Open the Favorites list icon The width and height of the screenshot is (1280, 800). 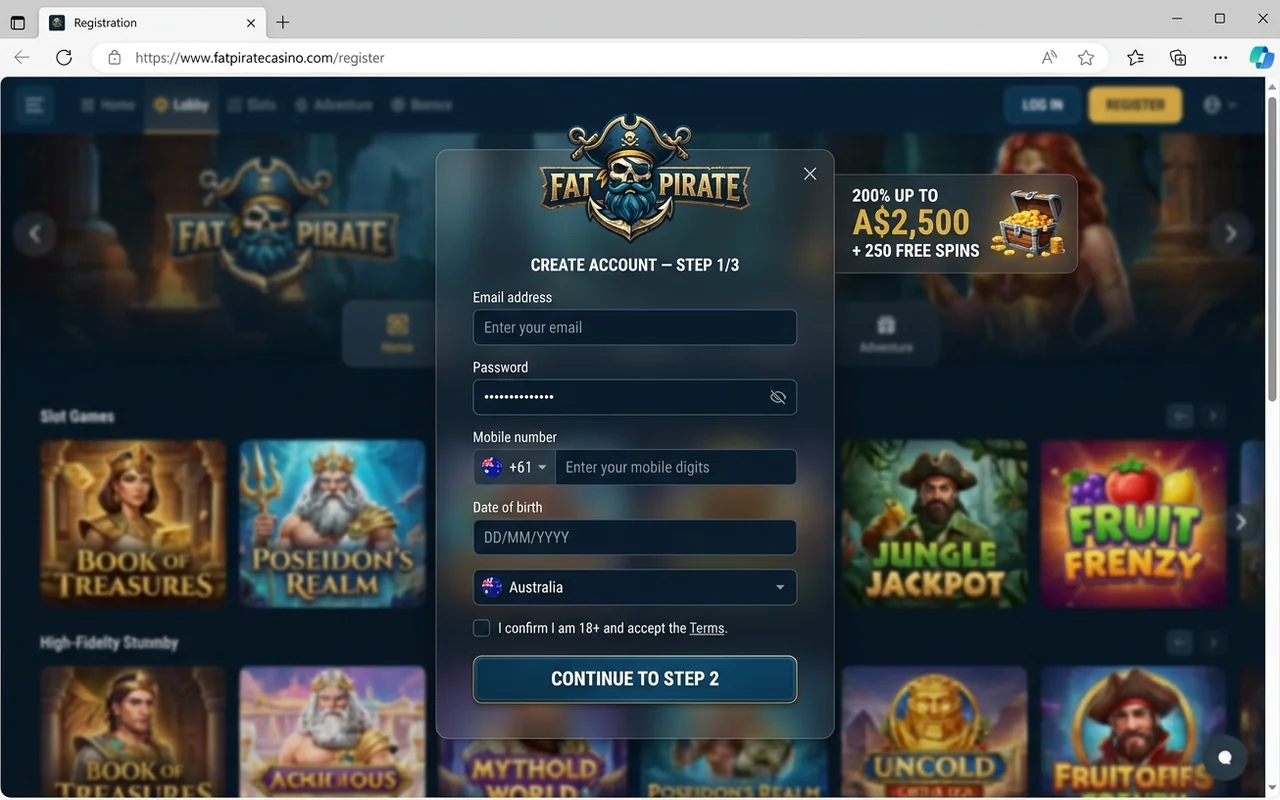1135,58
